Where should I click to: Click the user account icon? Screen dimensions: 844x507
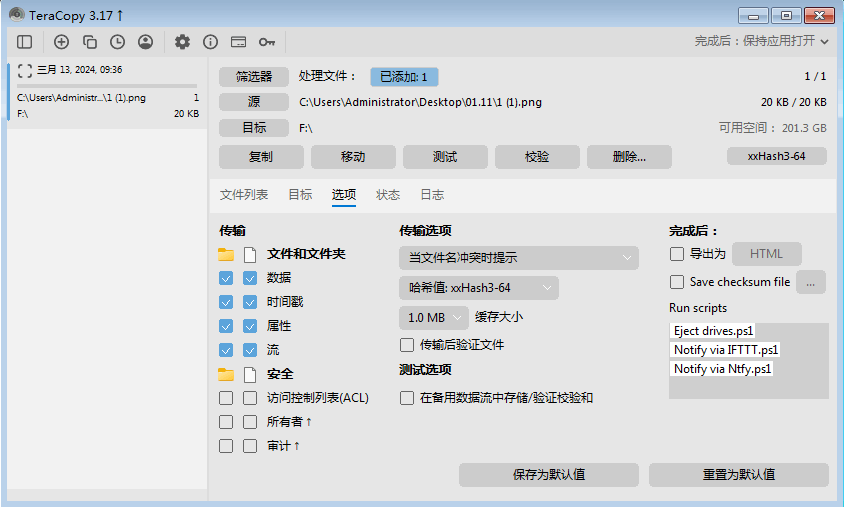coord(145,42)
